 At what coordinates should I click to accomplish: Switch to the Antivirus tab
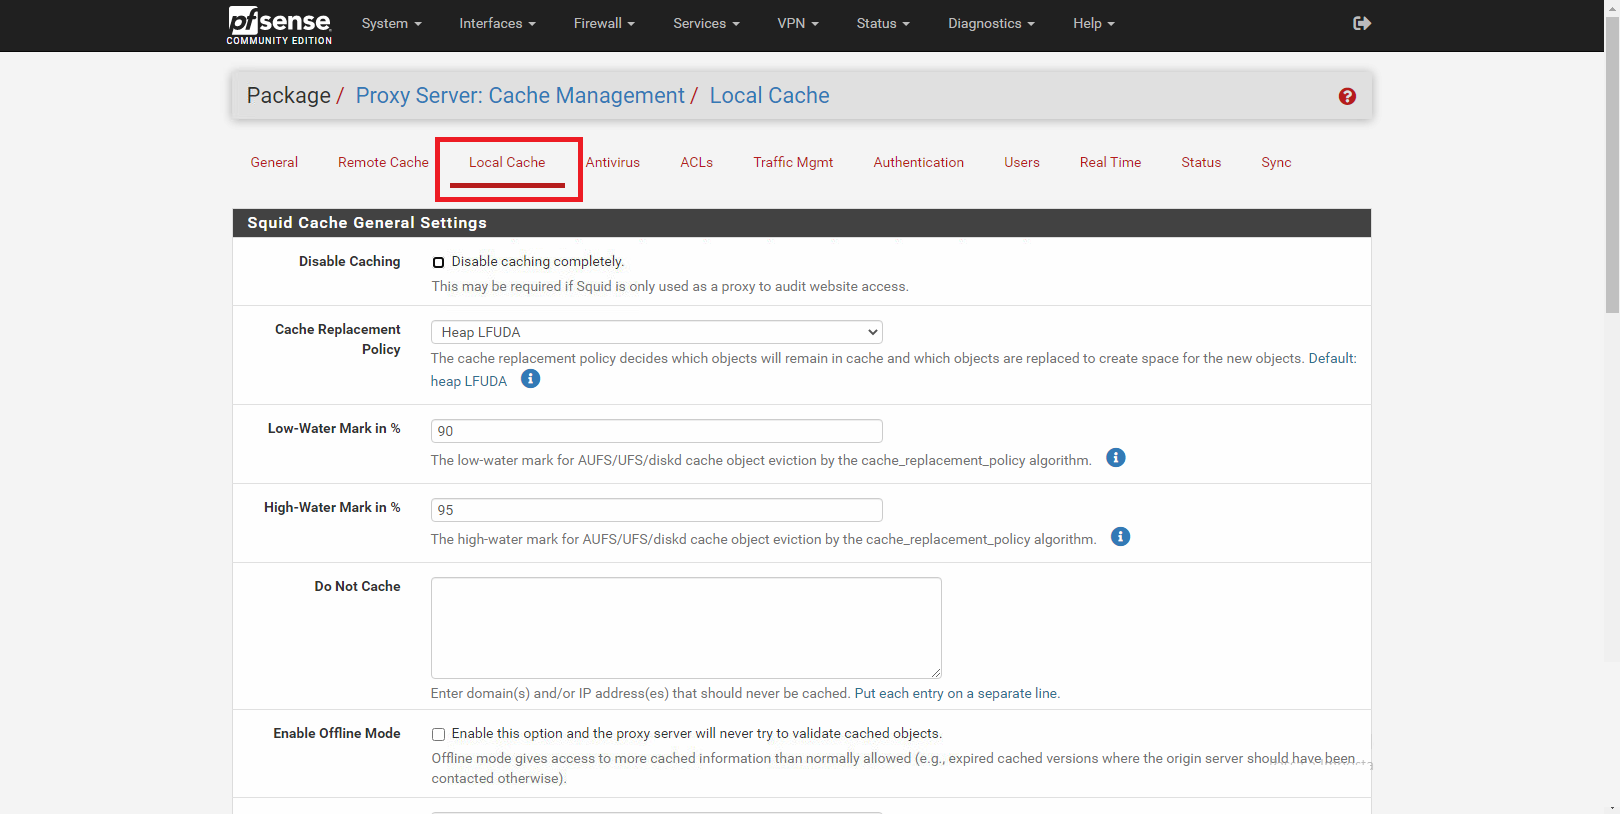coord(613,162)
